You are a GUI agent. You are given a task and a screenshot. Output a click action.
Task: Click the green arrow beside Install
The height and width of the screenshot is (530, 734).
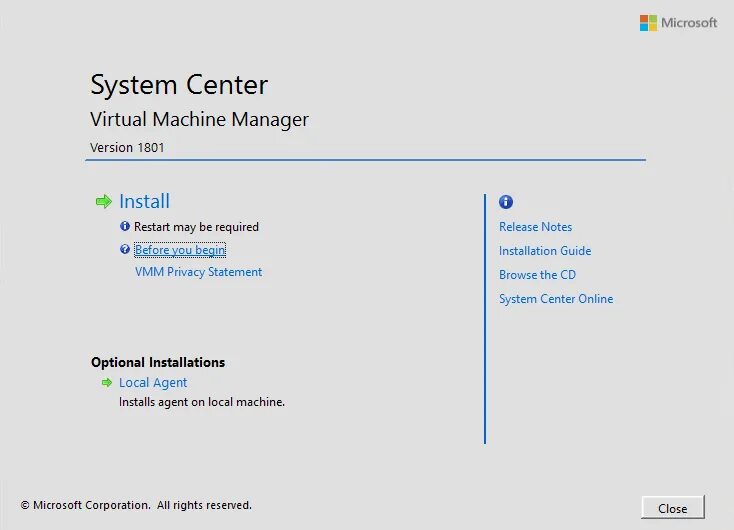click(103, 202)
